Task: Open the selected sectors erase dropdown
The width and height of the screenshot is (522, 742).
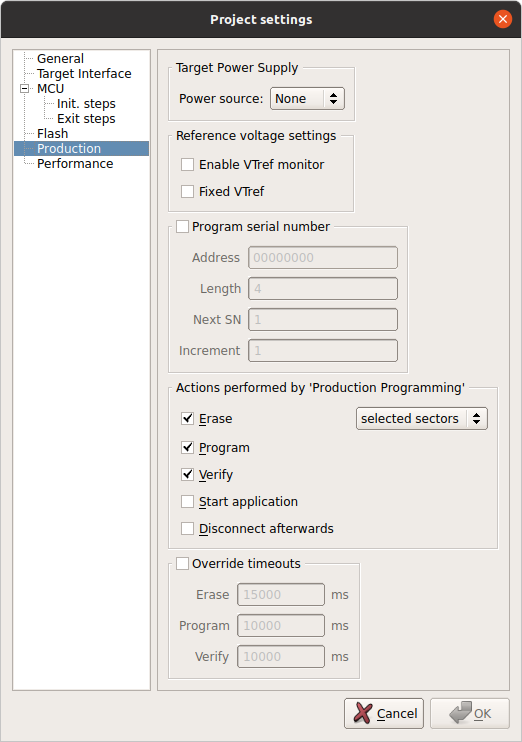Action: click(x=422, y=419)
